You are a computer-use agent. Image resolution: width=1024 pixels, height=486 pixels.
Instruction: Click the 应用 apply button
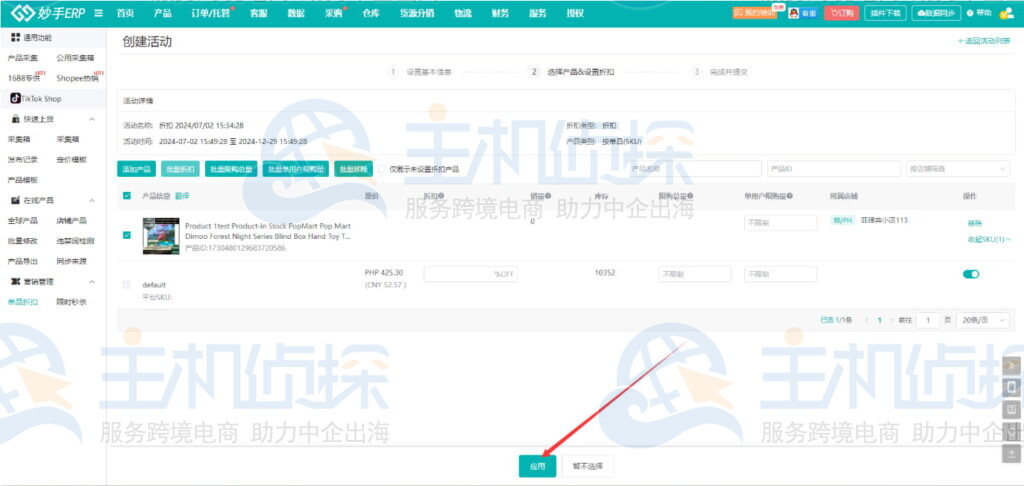(x=537, y=466)
